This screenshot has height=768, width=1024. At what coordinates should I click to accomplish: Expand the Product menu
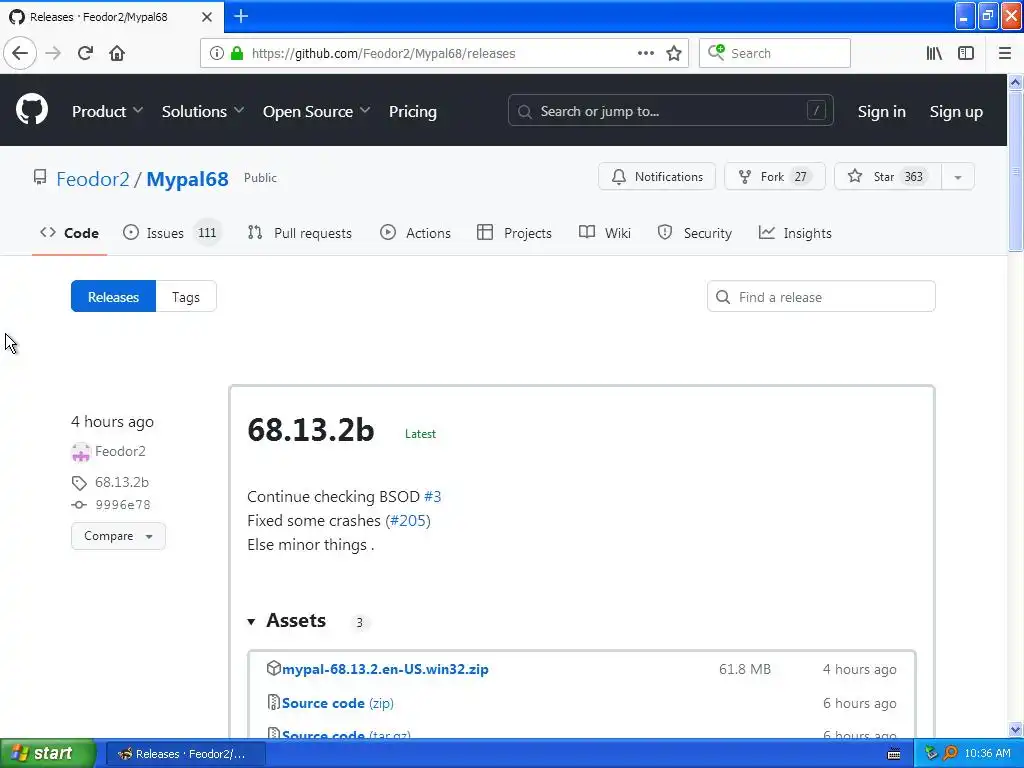click(x=107, y=112)
